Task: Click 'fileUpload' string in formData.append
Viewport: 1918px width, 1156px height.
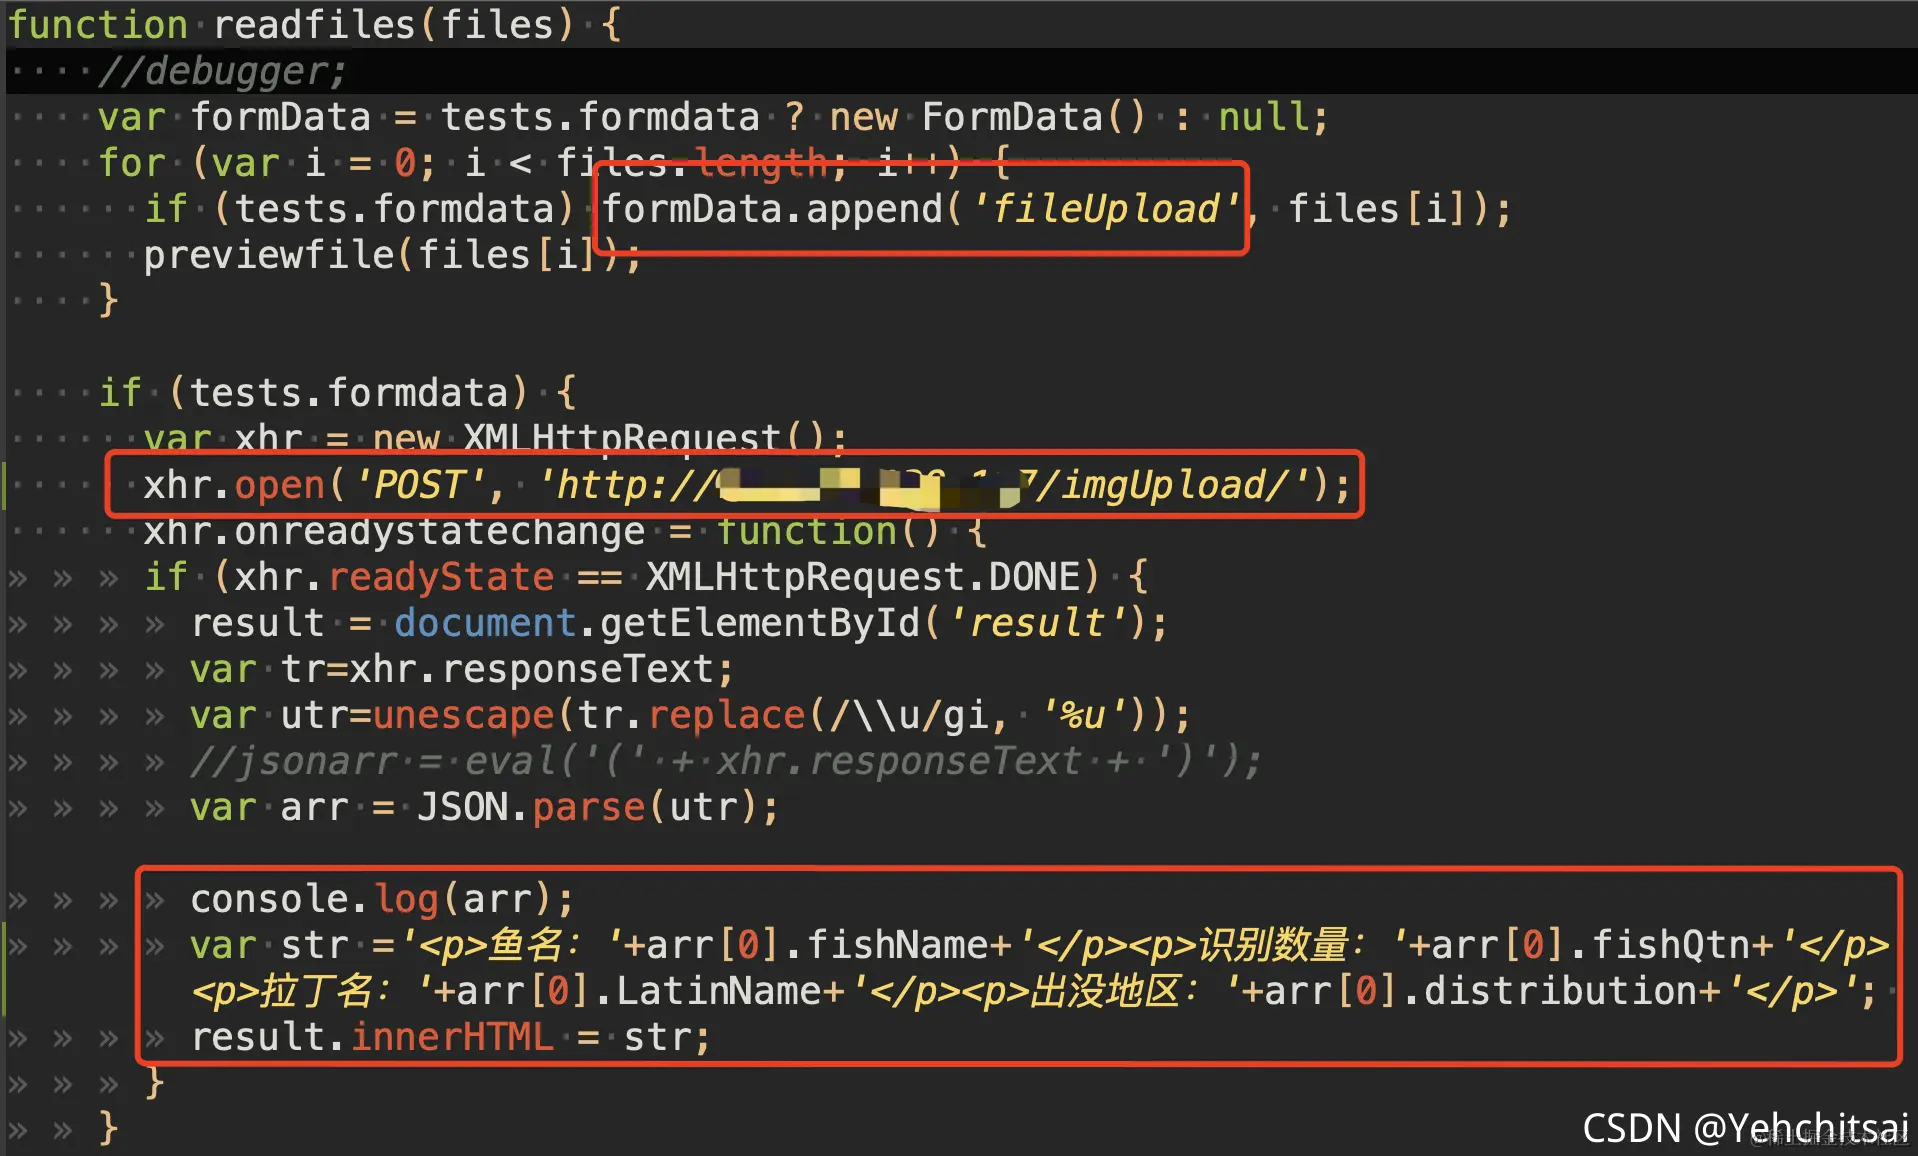Action: (x=1106, y=209)
